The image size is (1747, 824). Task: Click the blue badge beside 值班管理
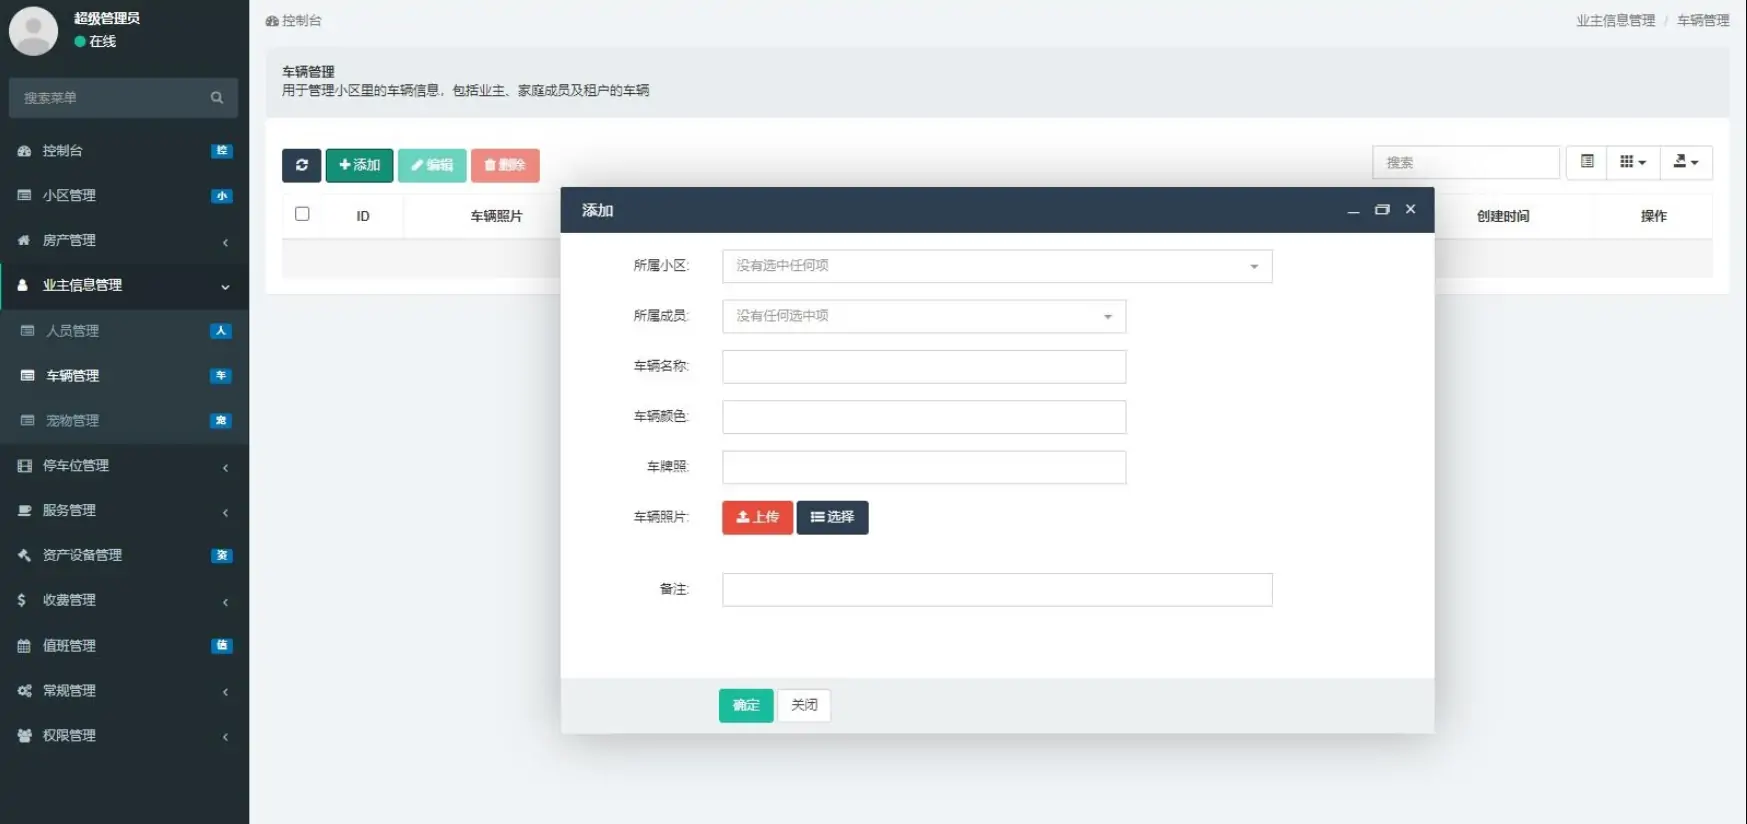coord(222,646)
